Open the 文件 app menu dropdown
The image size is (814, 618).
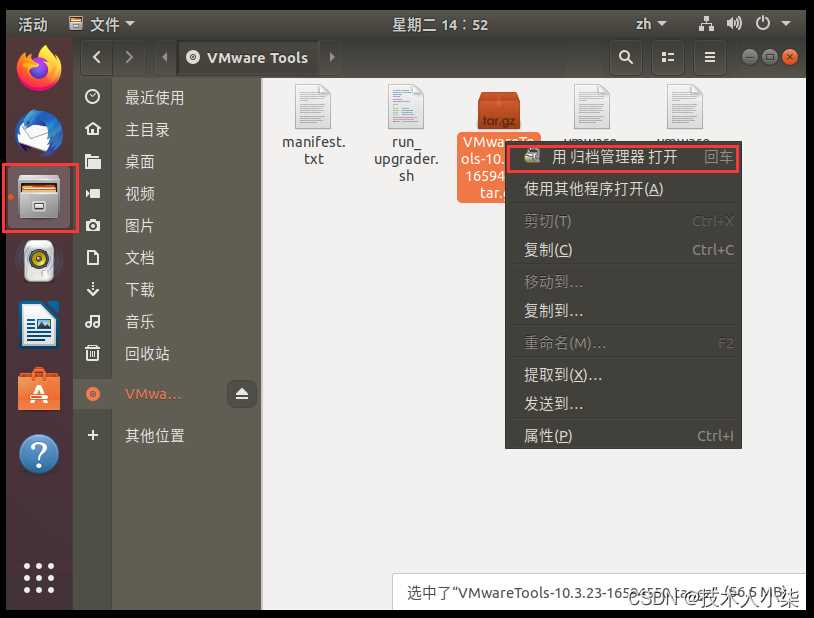coord(101,24)
